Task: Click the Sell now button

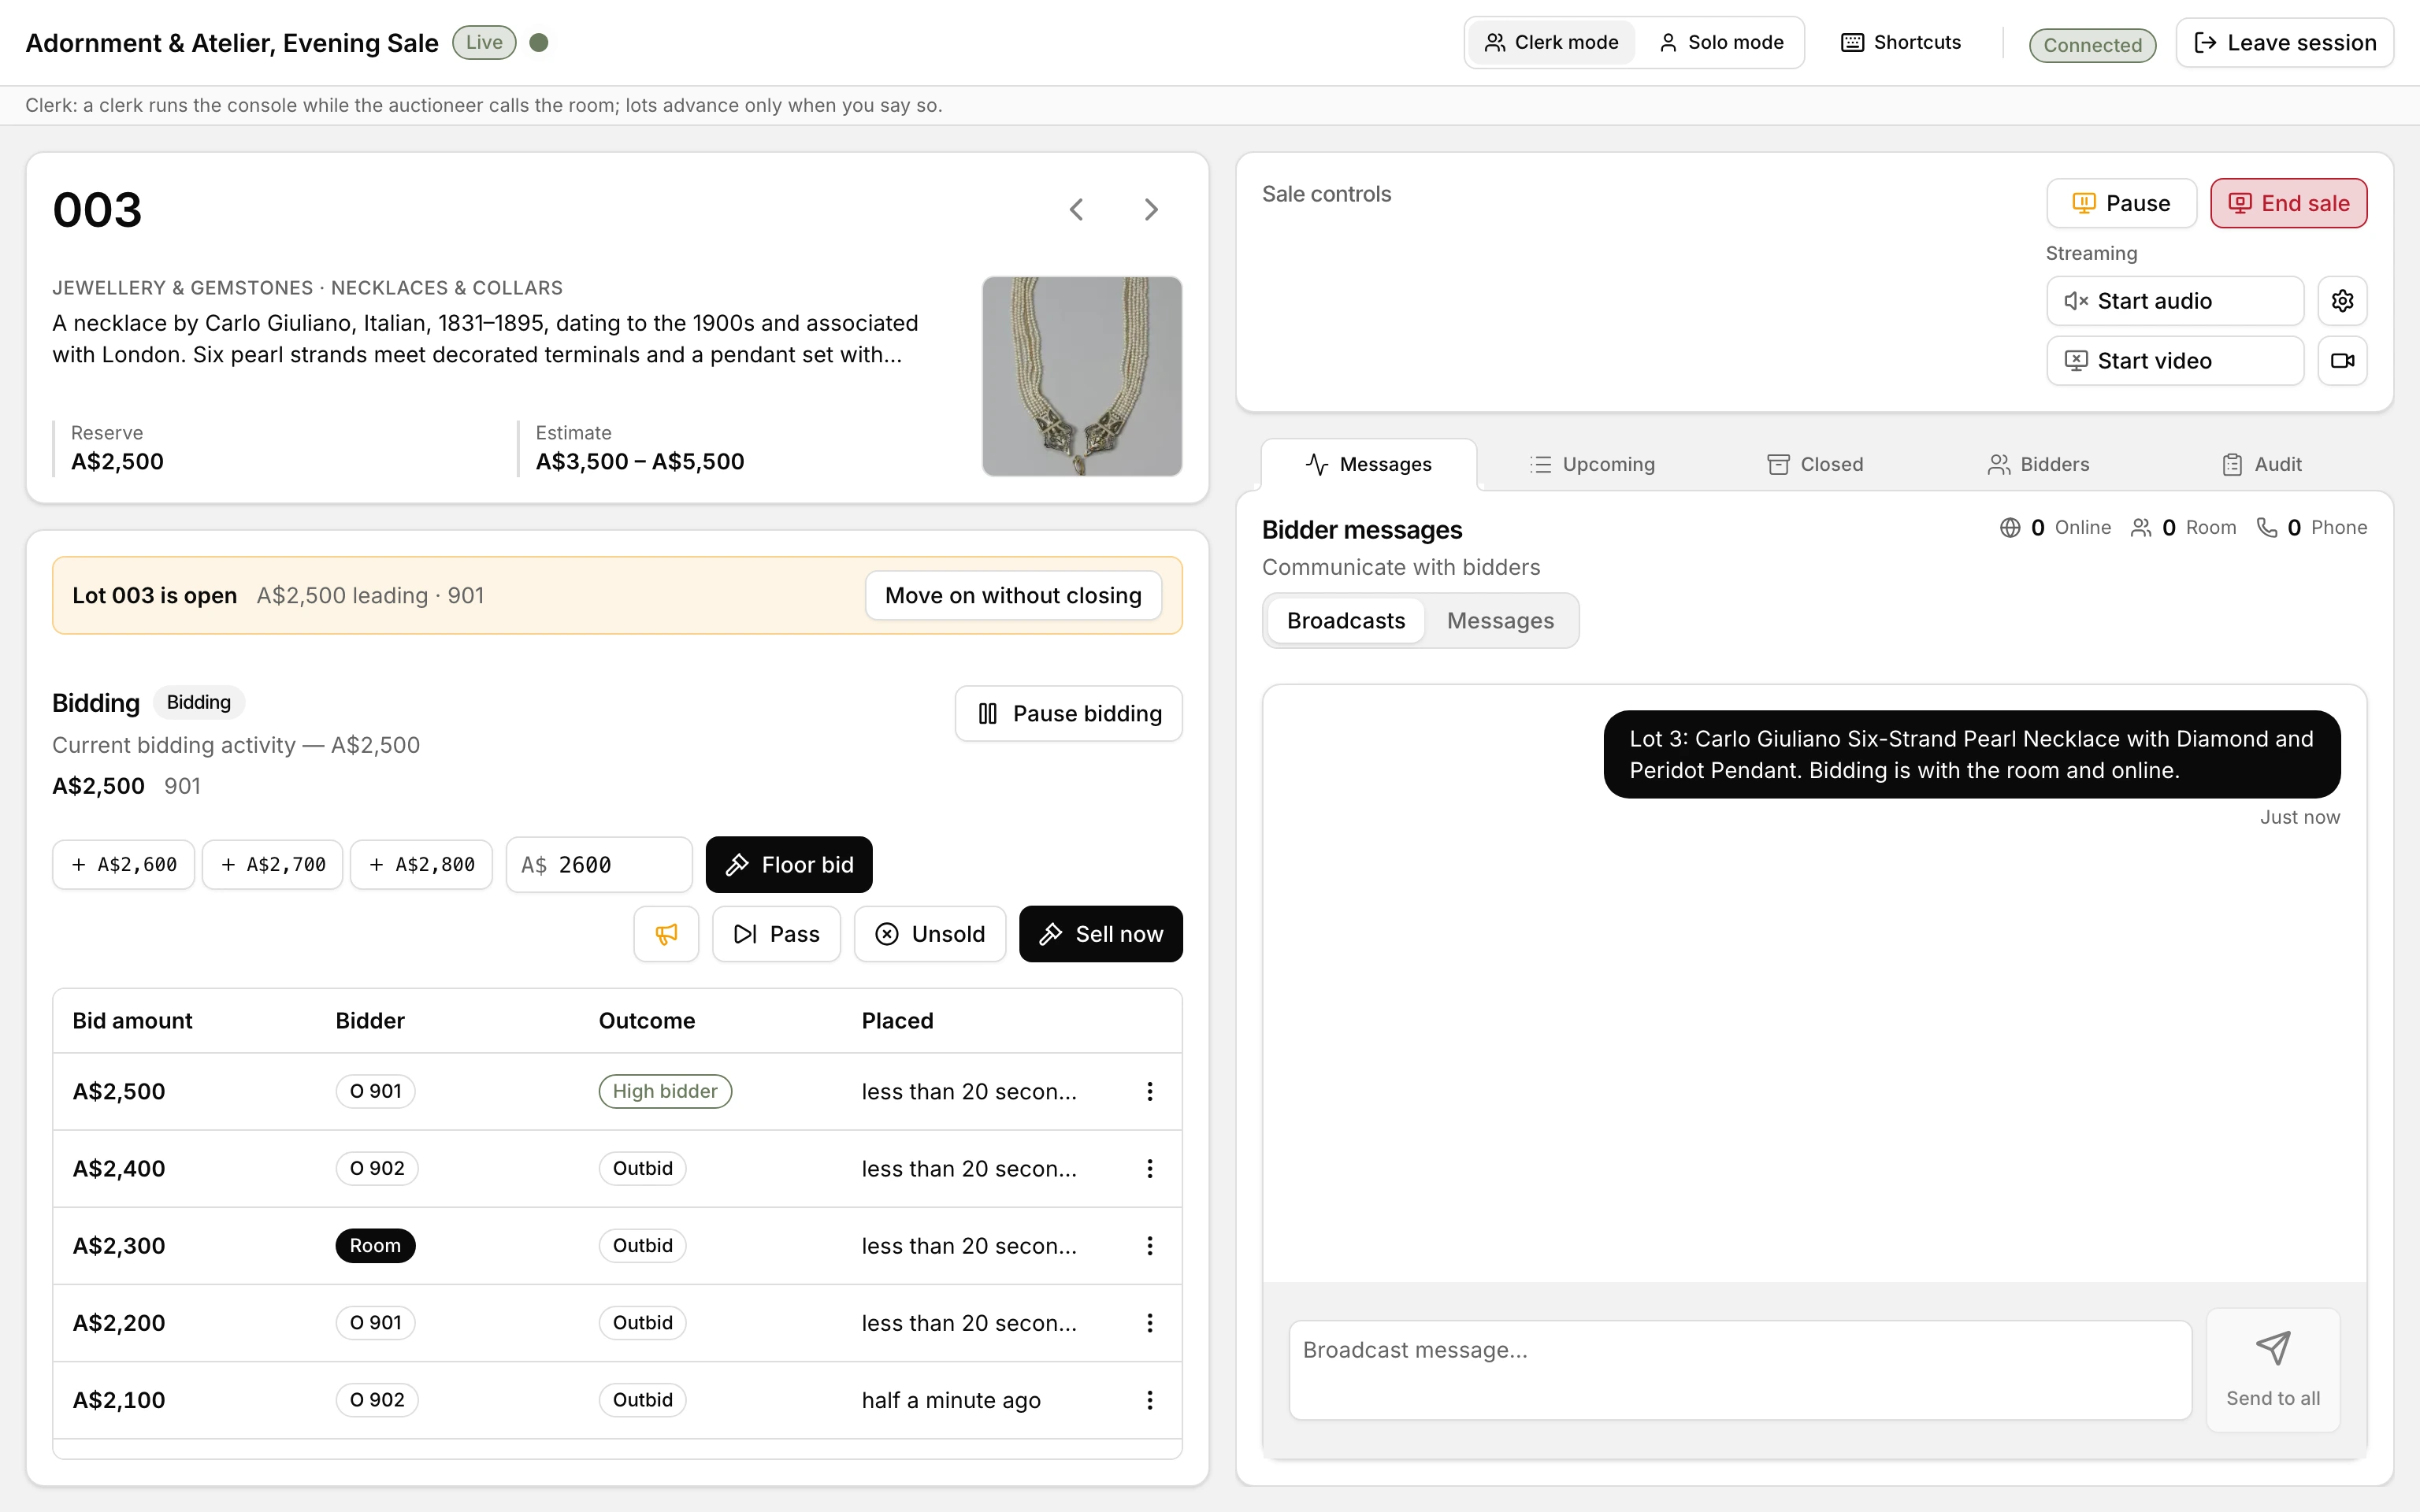Action: [x=1101, y=934]
